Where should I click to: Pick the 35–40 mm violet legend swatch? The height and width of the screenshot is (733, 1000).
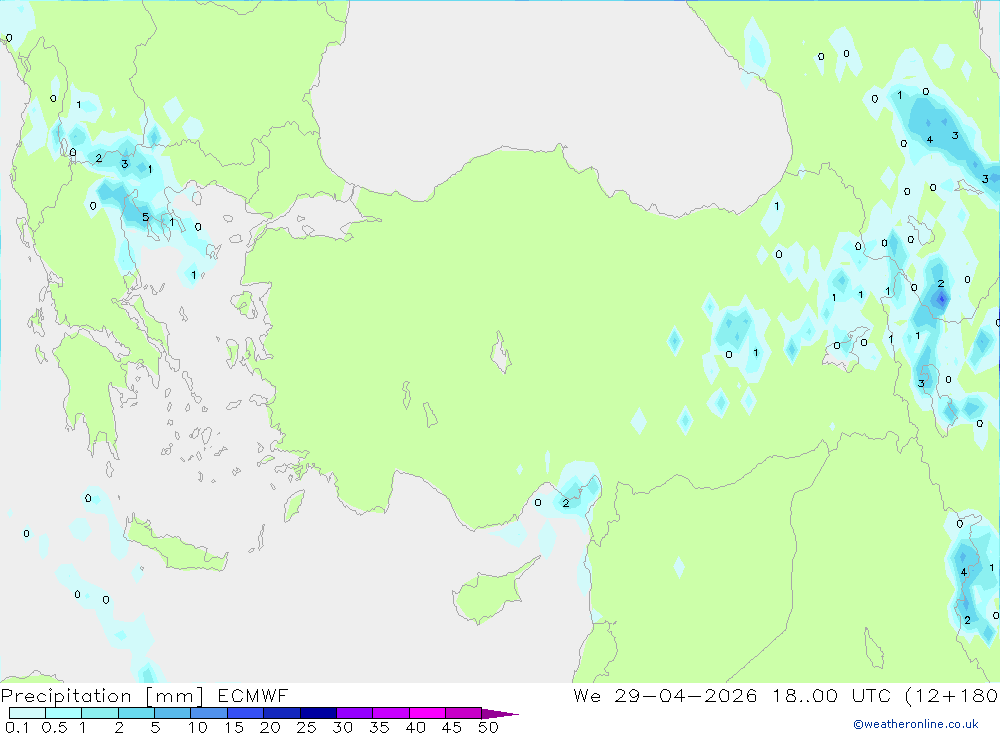(x=391, y=713)
